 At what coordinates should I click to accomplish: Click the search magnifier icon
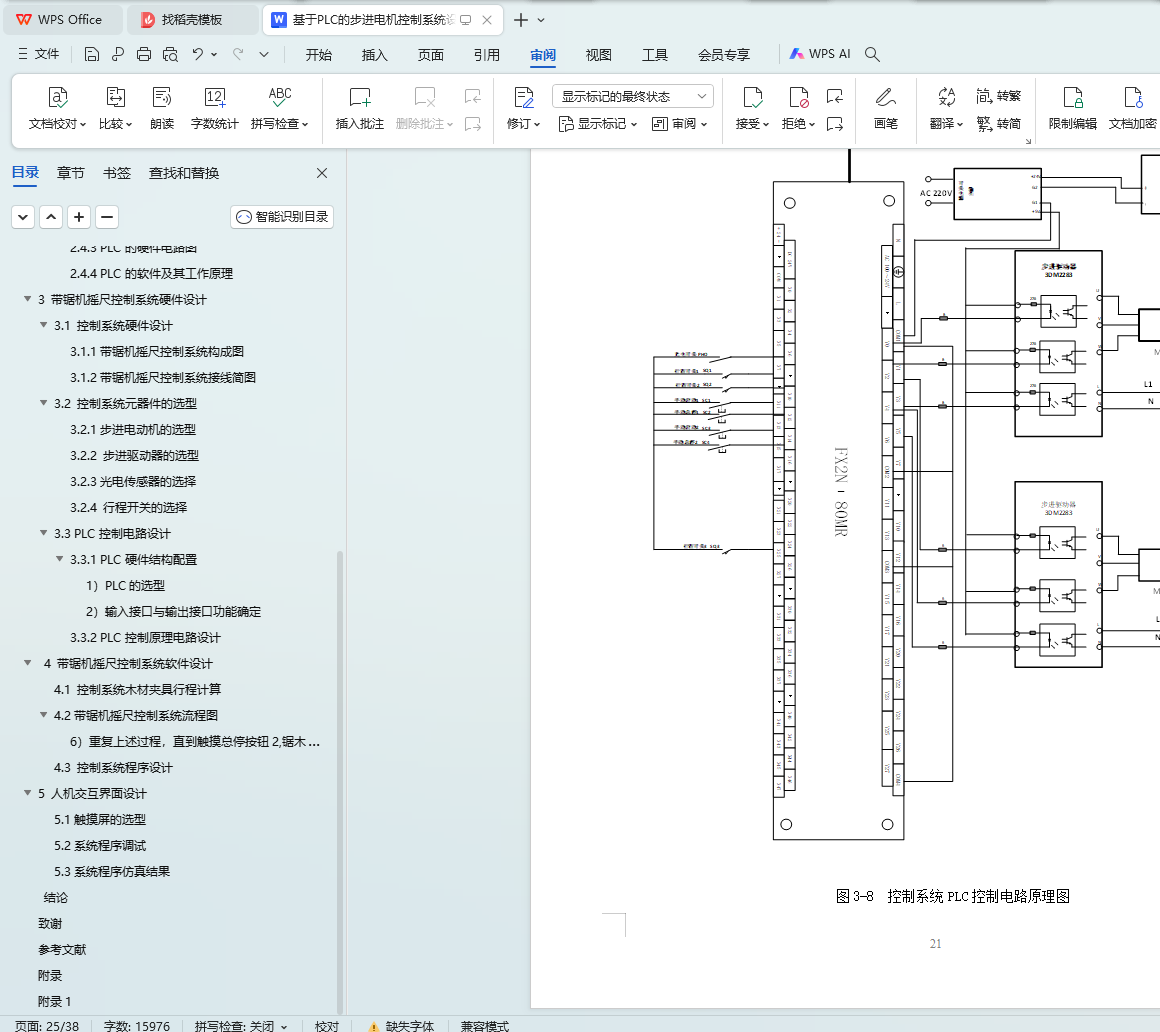[x=872, y=54]
